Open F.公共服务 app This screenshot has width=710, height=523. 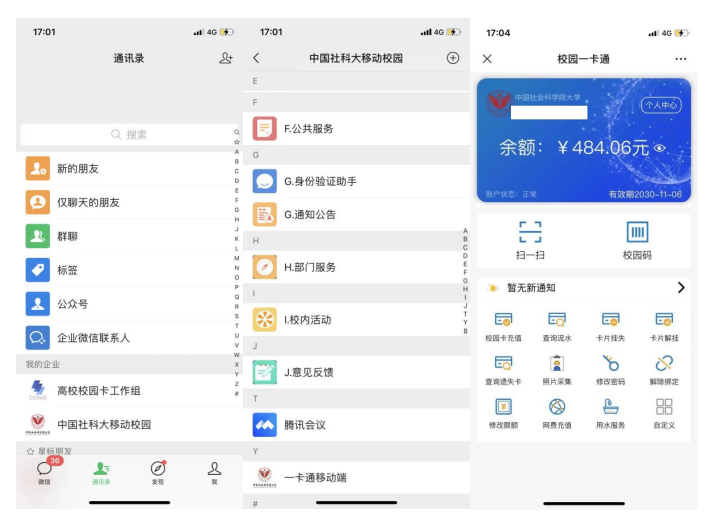[356, 129]
